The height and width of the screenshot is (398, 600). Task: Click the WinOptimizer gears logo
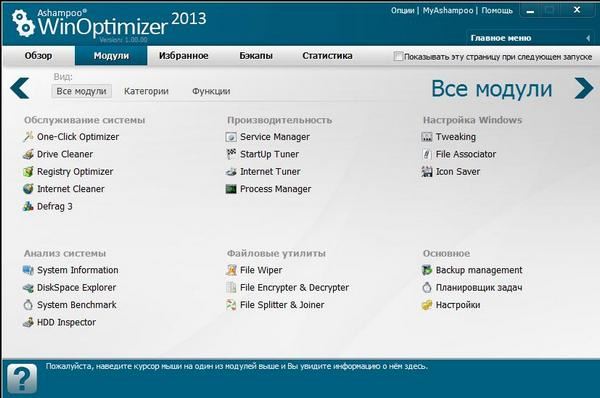(x=23, y=23)
